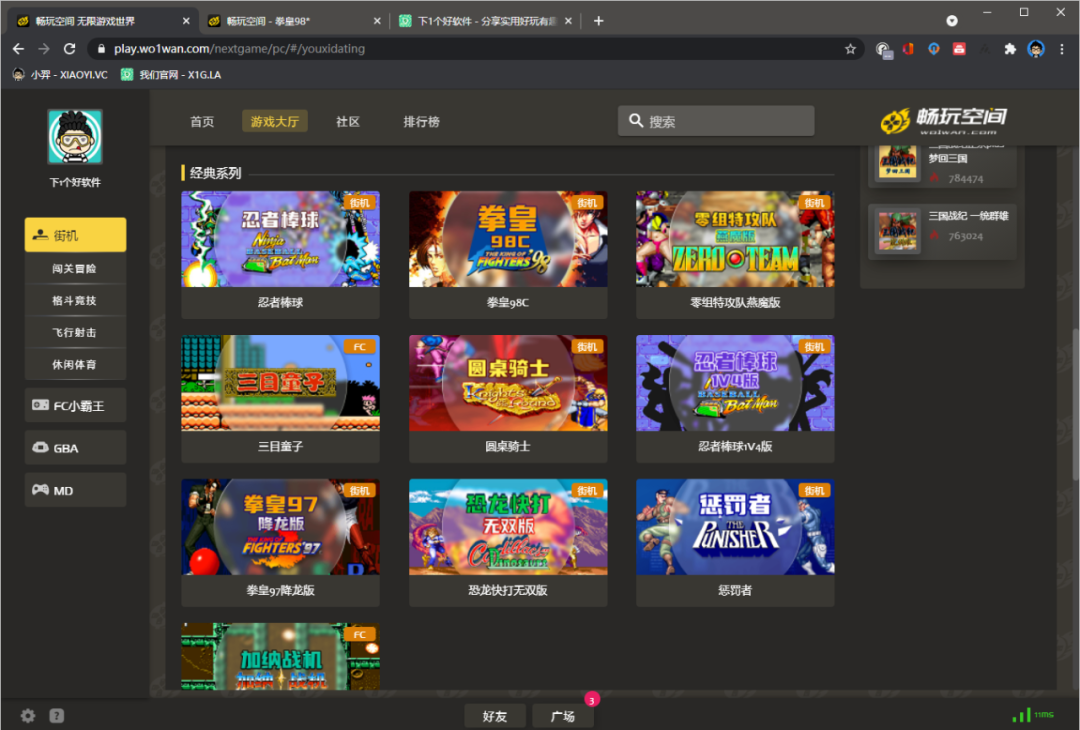Click the help question mark icon
The height and width of the screenshot is (730, 1080).
coord(57,716)
